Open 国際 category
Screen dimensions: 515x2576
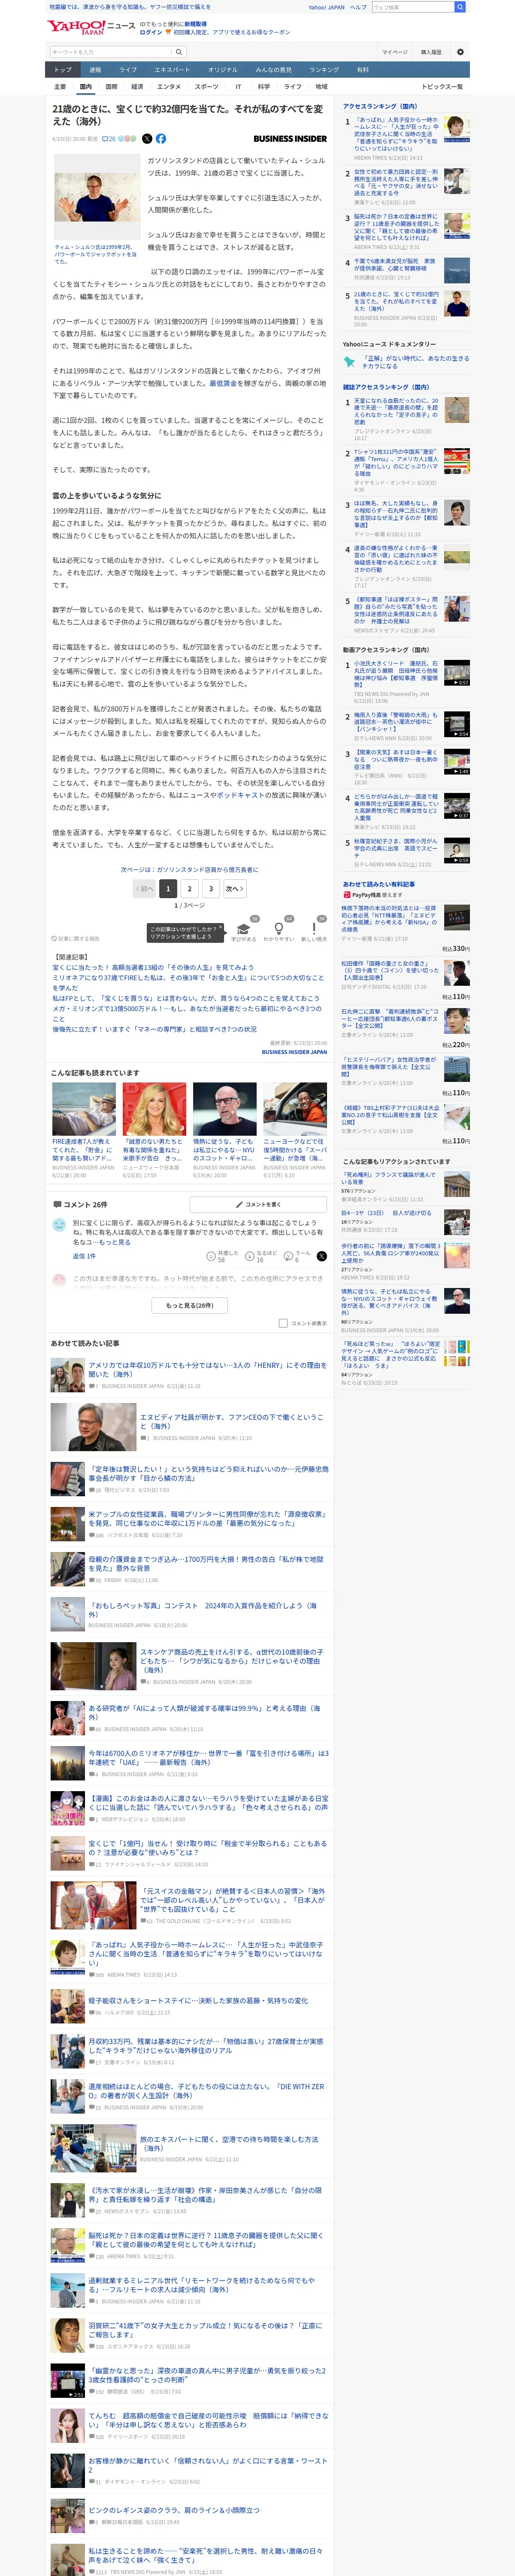tap(111, 87)
